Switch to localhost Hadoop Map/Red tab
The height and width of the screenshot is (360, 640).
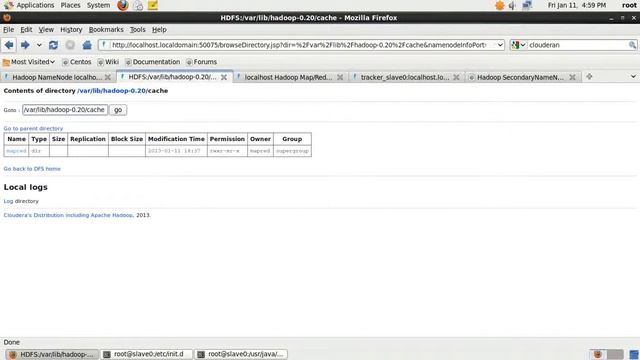pos(288,77)
